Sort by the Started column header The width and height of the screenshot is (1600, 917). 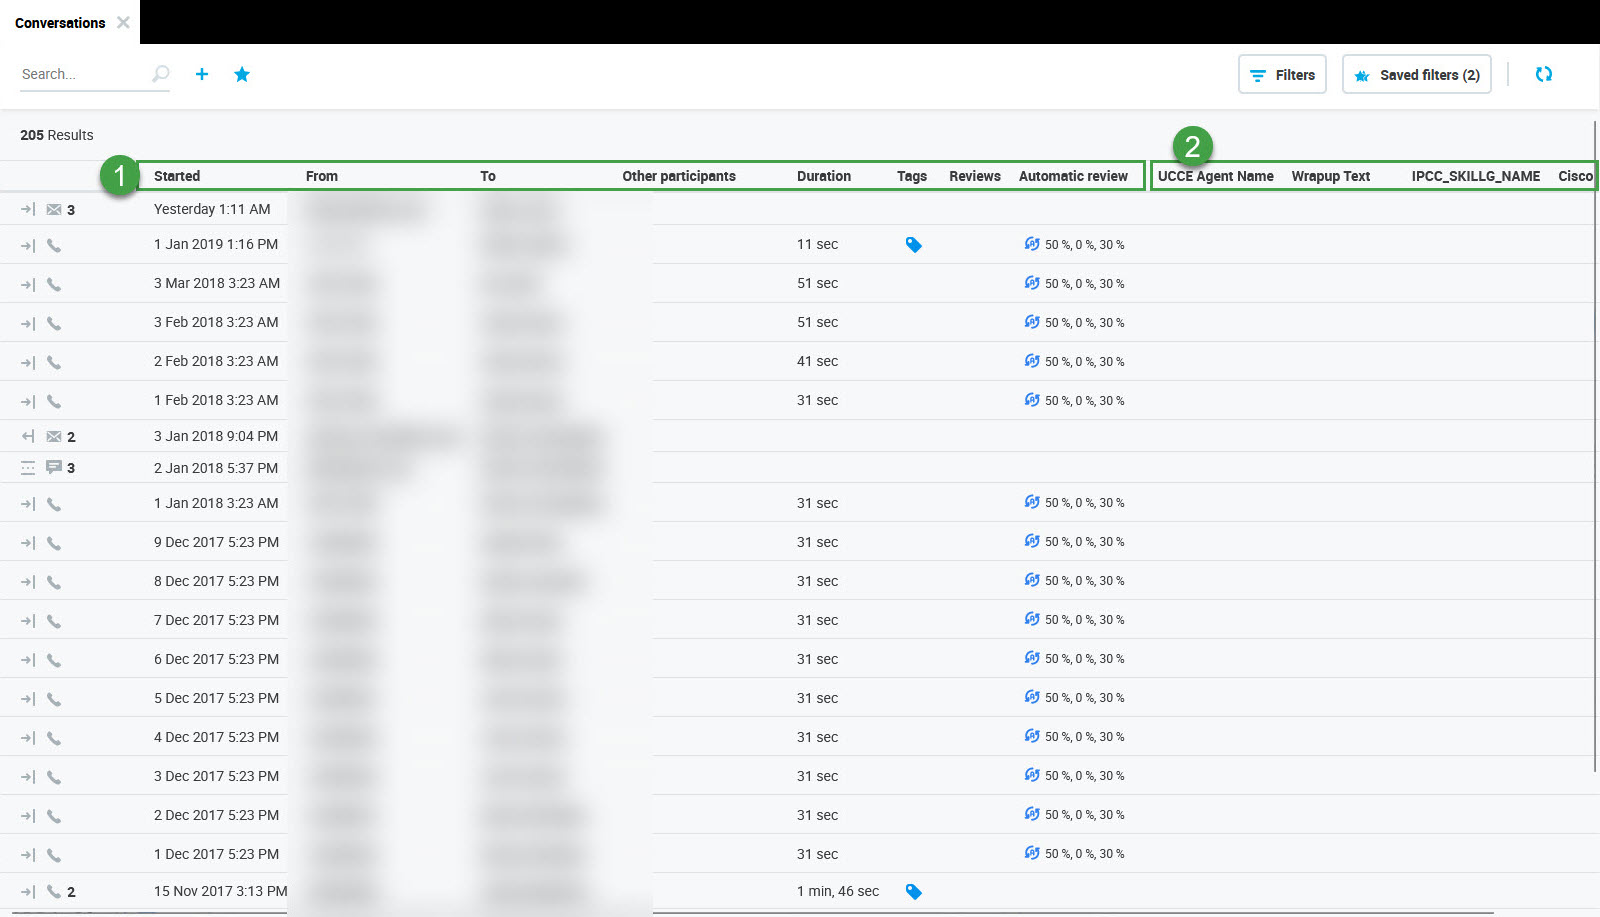[177, 176]
